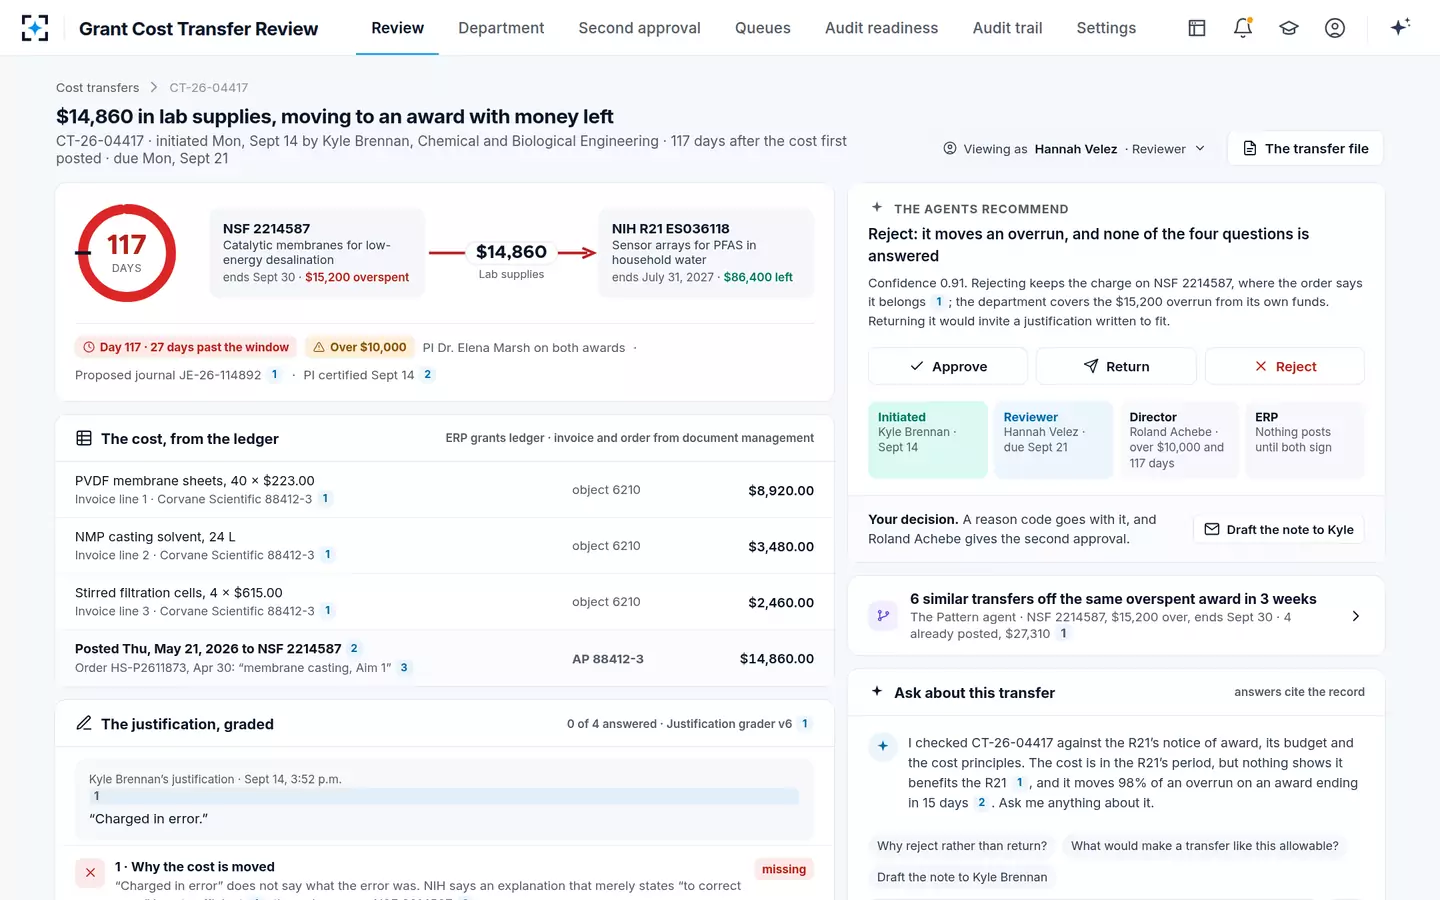
Task: Click the Pattern agent branch icon
Action: point(883,616)
